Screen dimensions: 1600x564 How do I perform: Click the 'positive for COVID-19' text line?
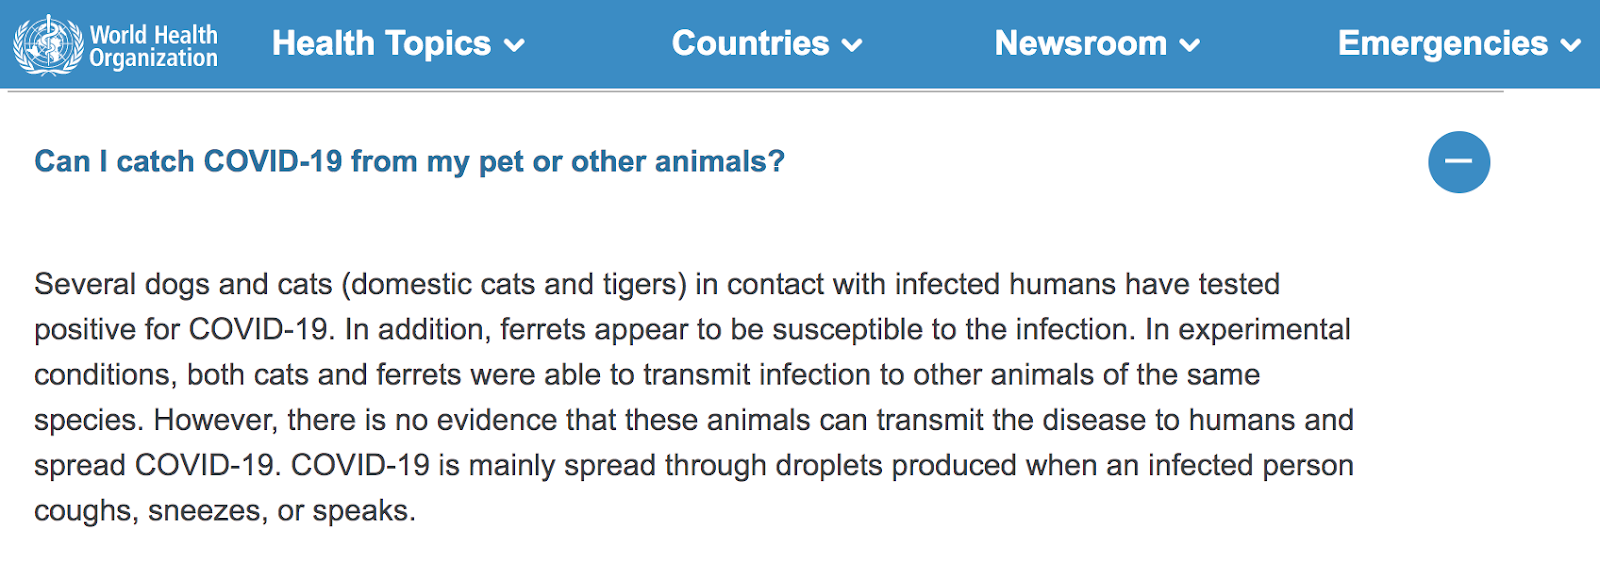click(692, 329)
